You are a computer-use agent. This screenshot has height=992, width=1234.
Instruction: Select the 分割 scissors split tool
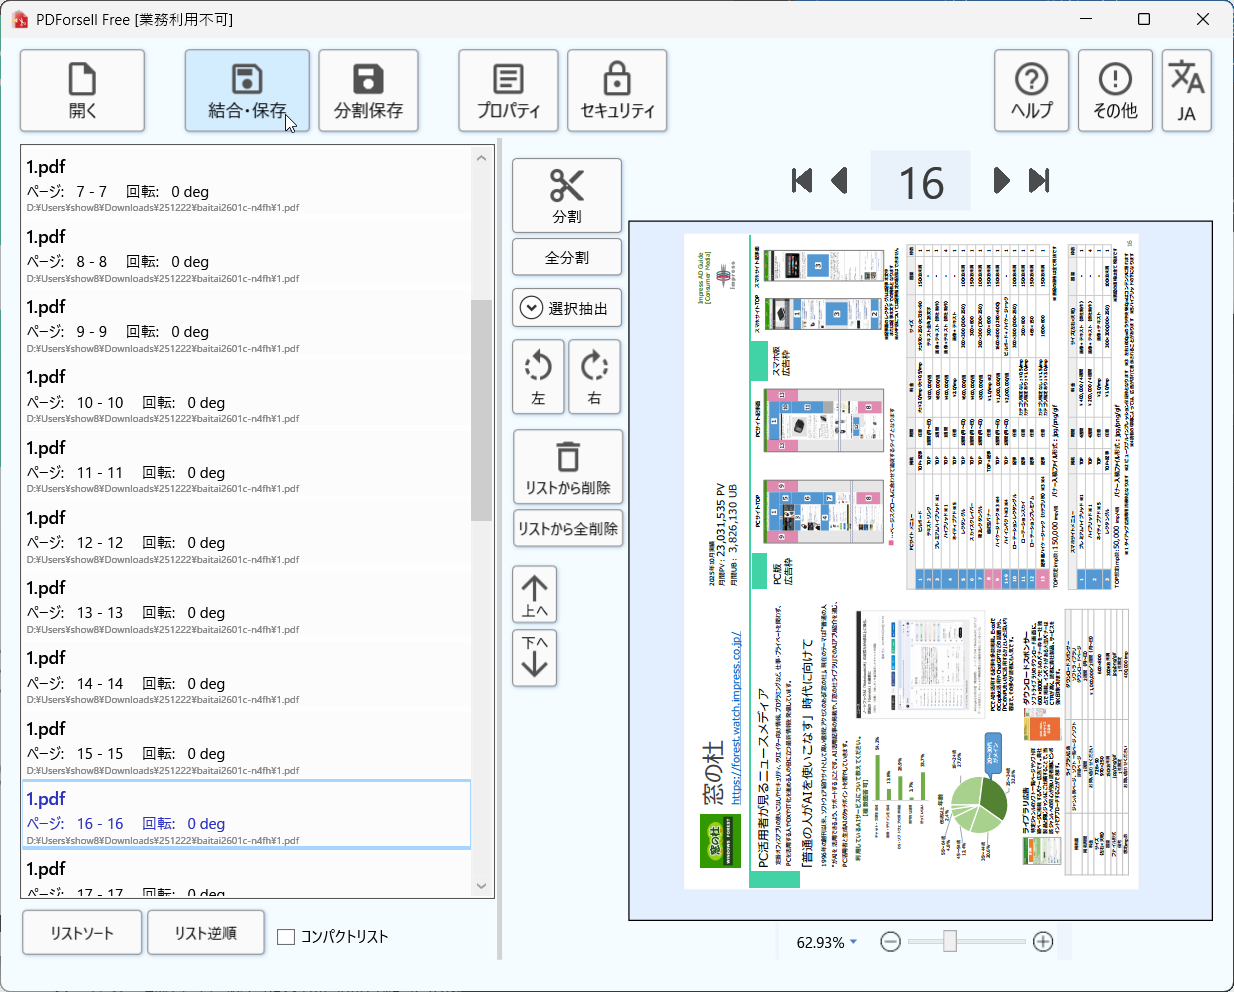566,194
